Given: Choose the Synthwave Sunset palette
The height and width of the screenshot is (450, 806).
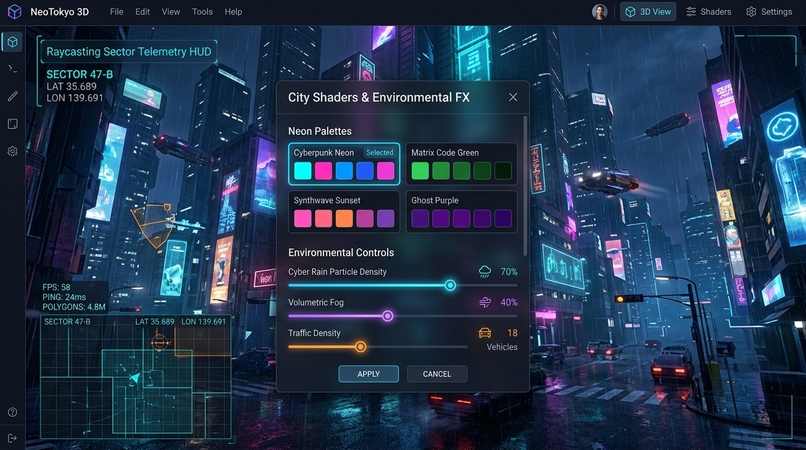Looking at the screenshot, I should [344, 212].
